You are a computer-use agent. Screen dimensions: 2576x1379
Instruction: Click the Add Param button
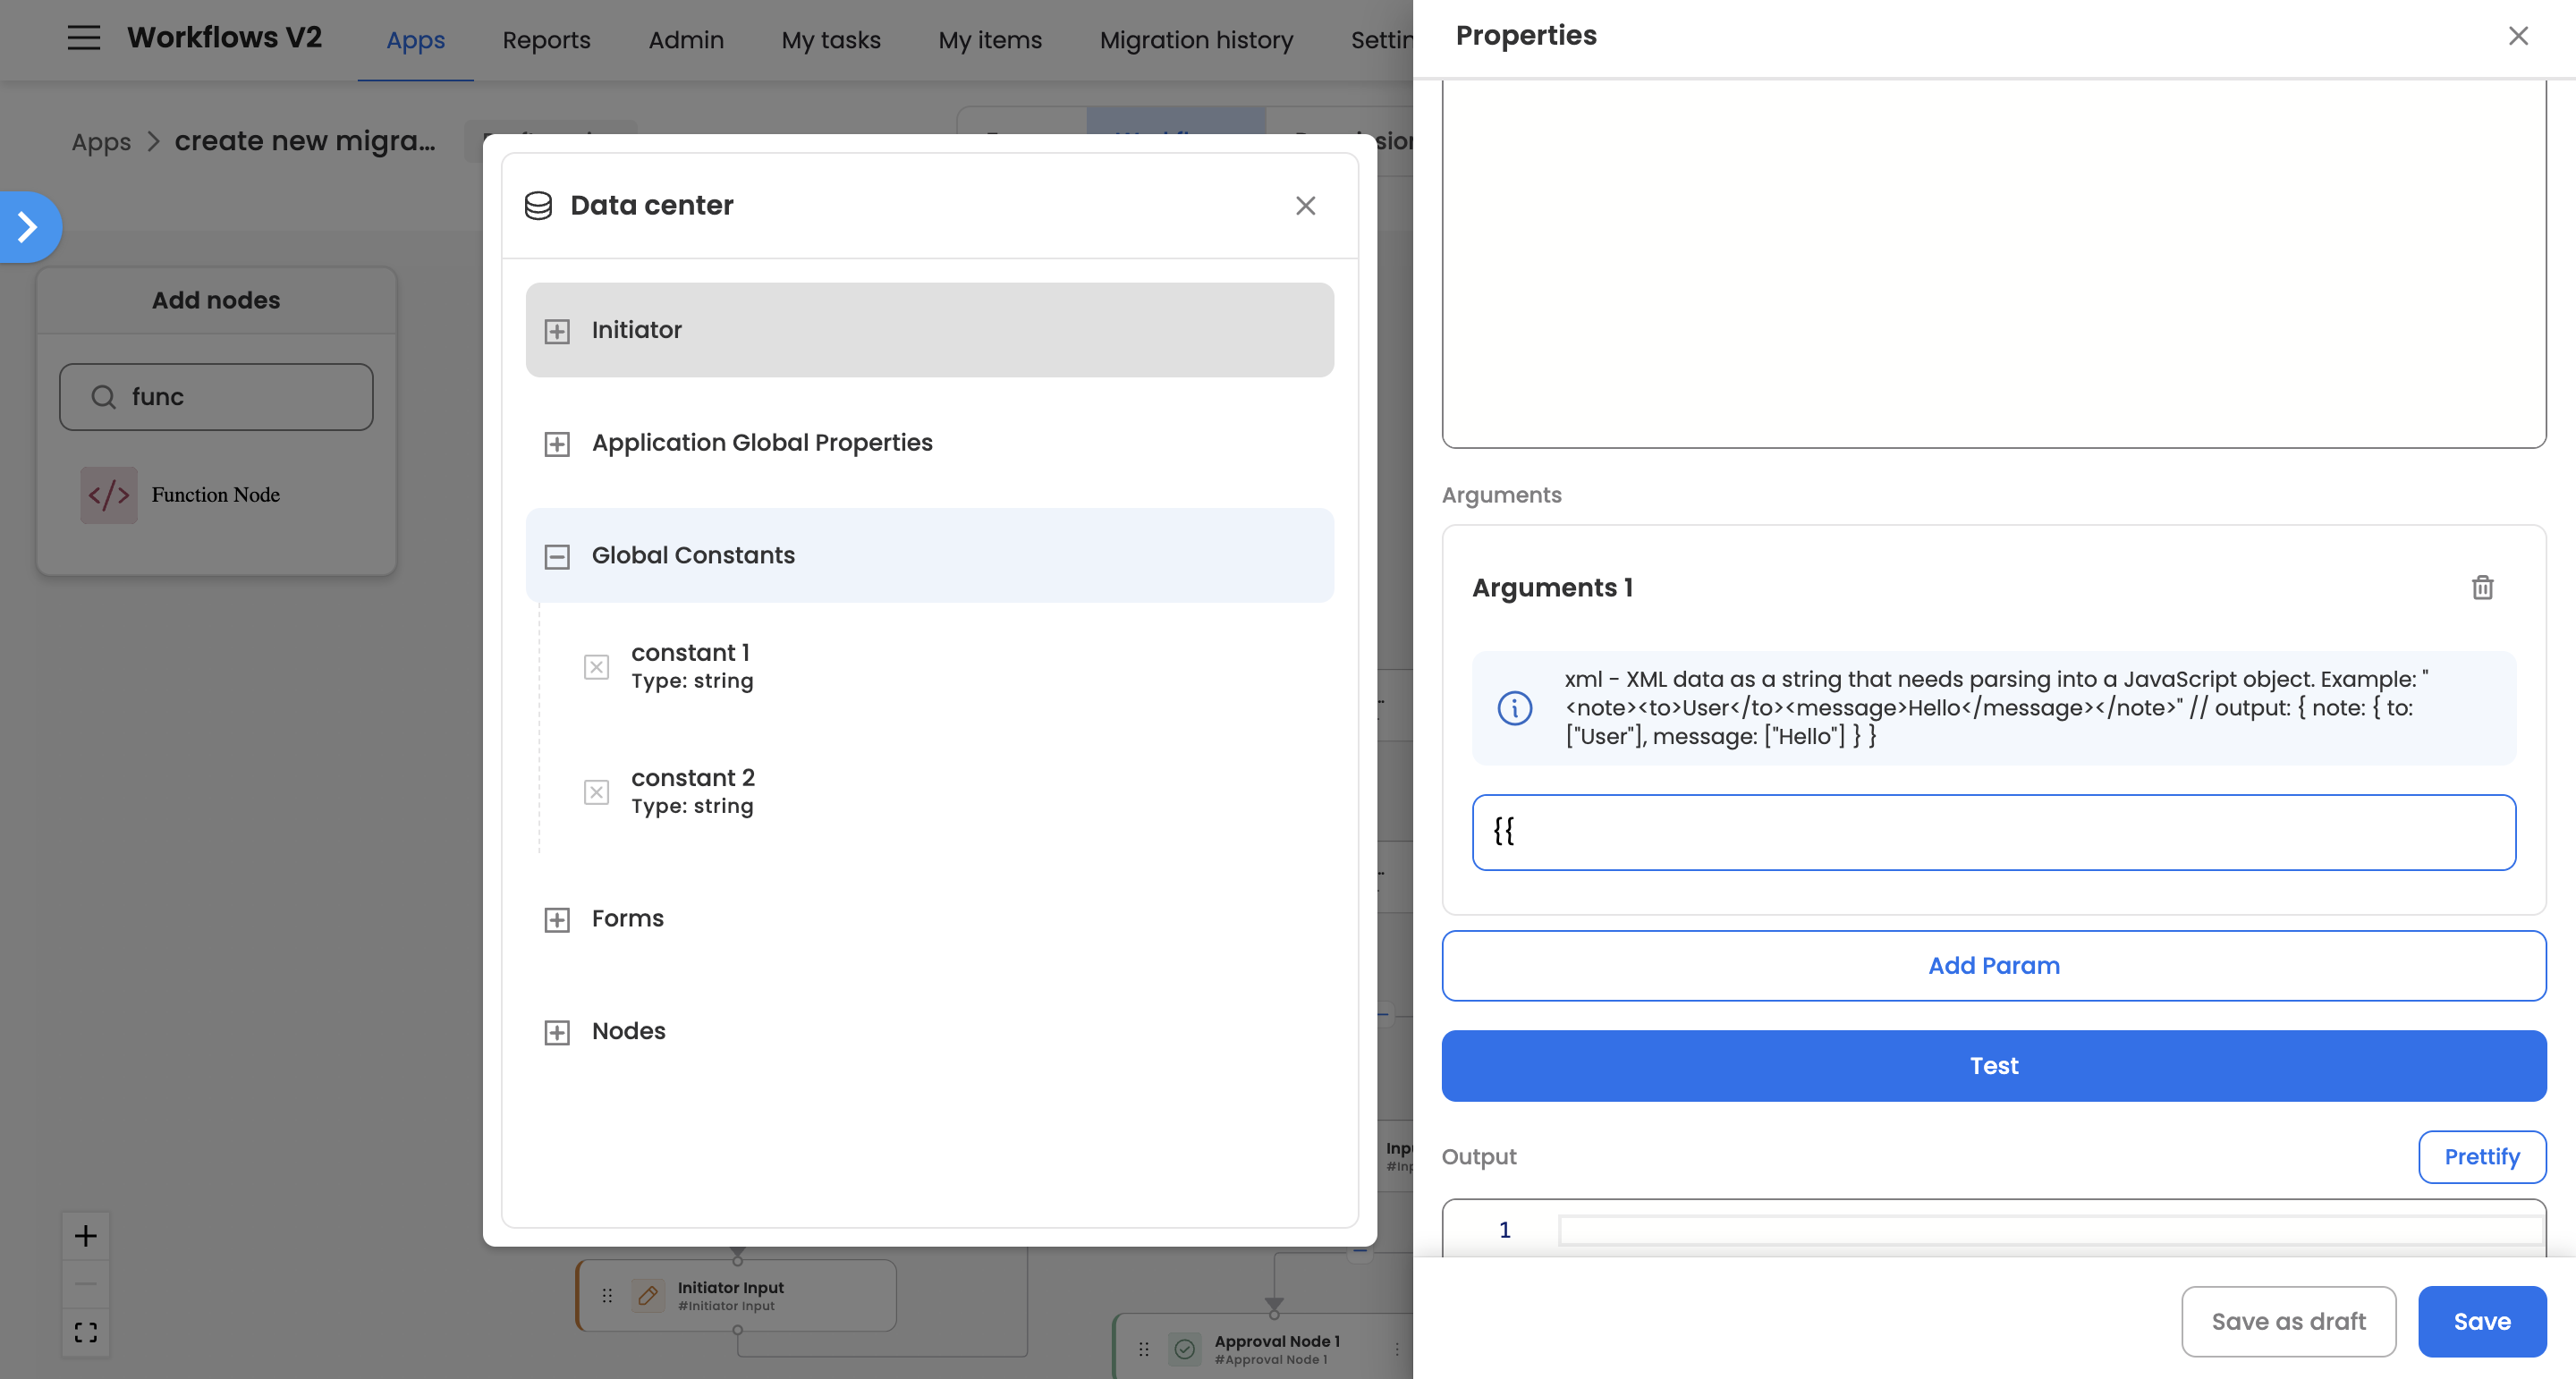tap(1993, 965)
